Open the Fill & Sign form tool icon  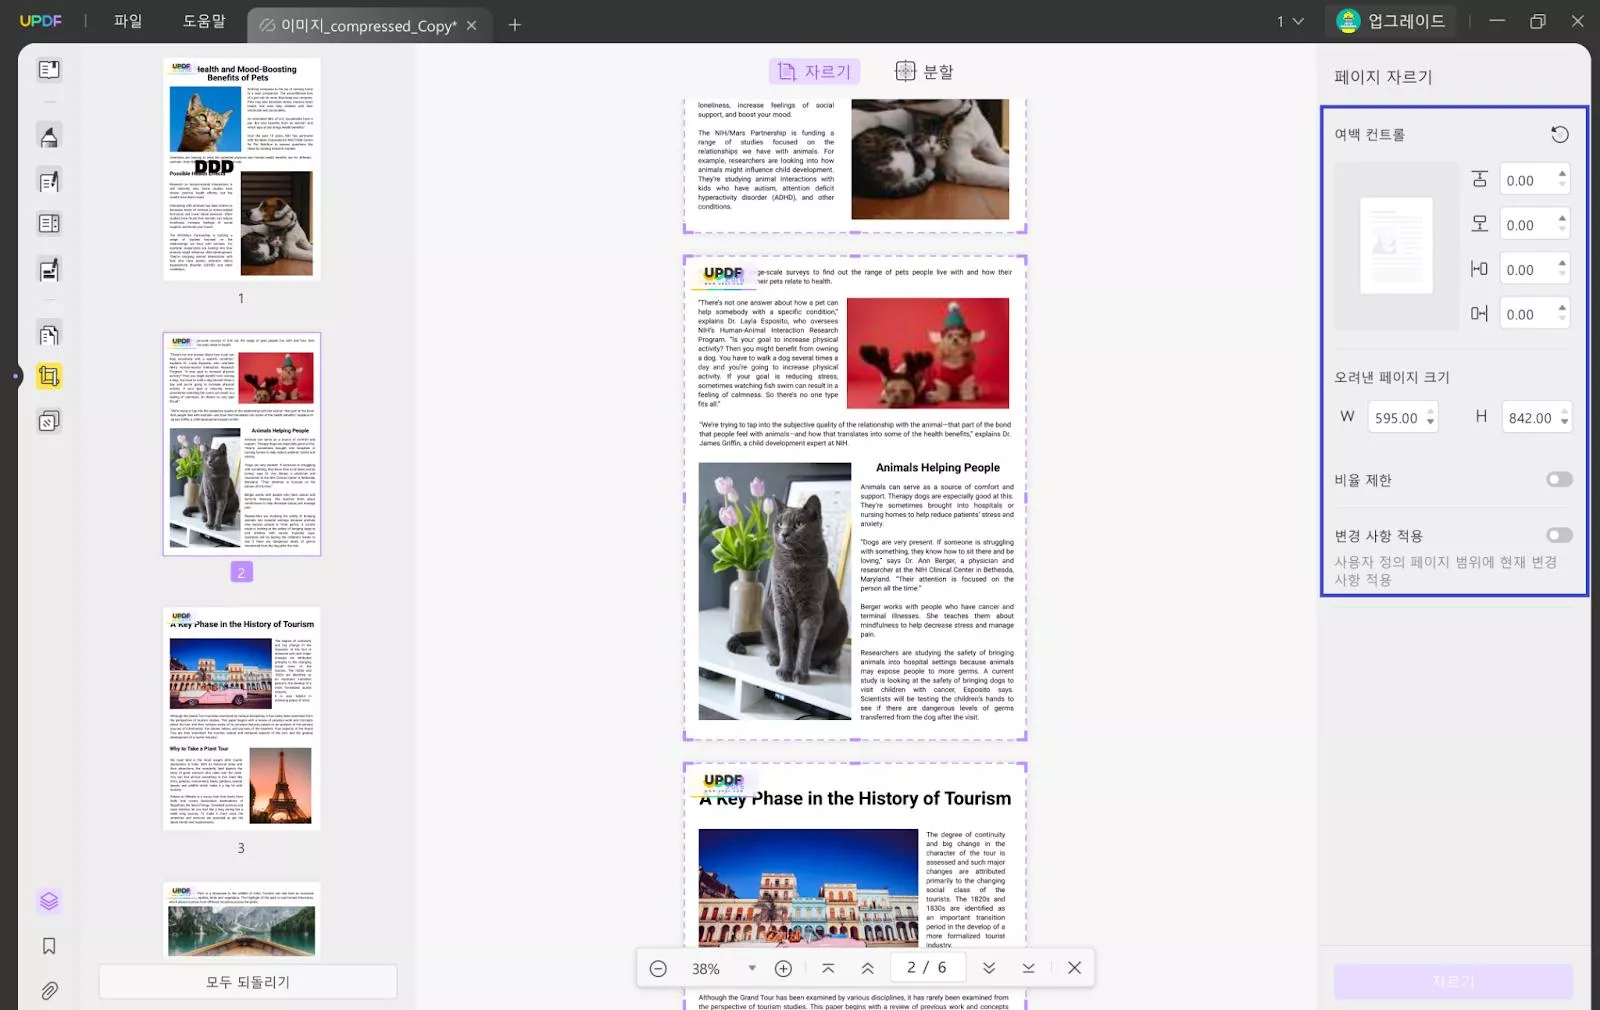coord(49,269)
